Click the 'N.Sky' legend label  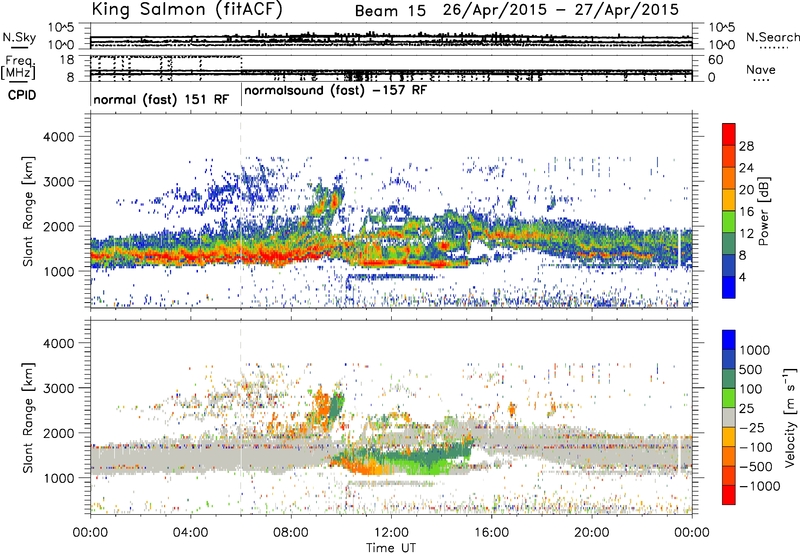coord(19,37)
